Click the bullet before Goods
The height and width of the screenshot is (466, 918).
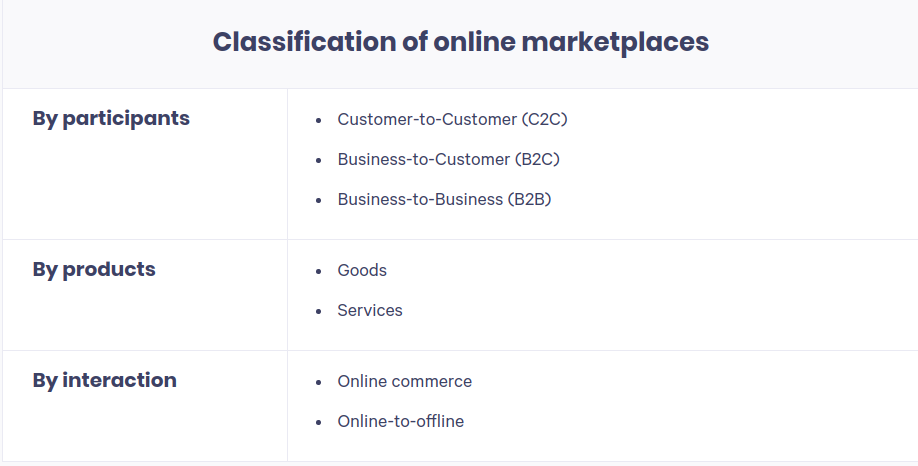click(318, 271)
